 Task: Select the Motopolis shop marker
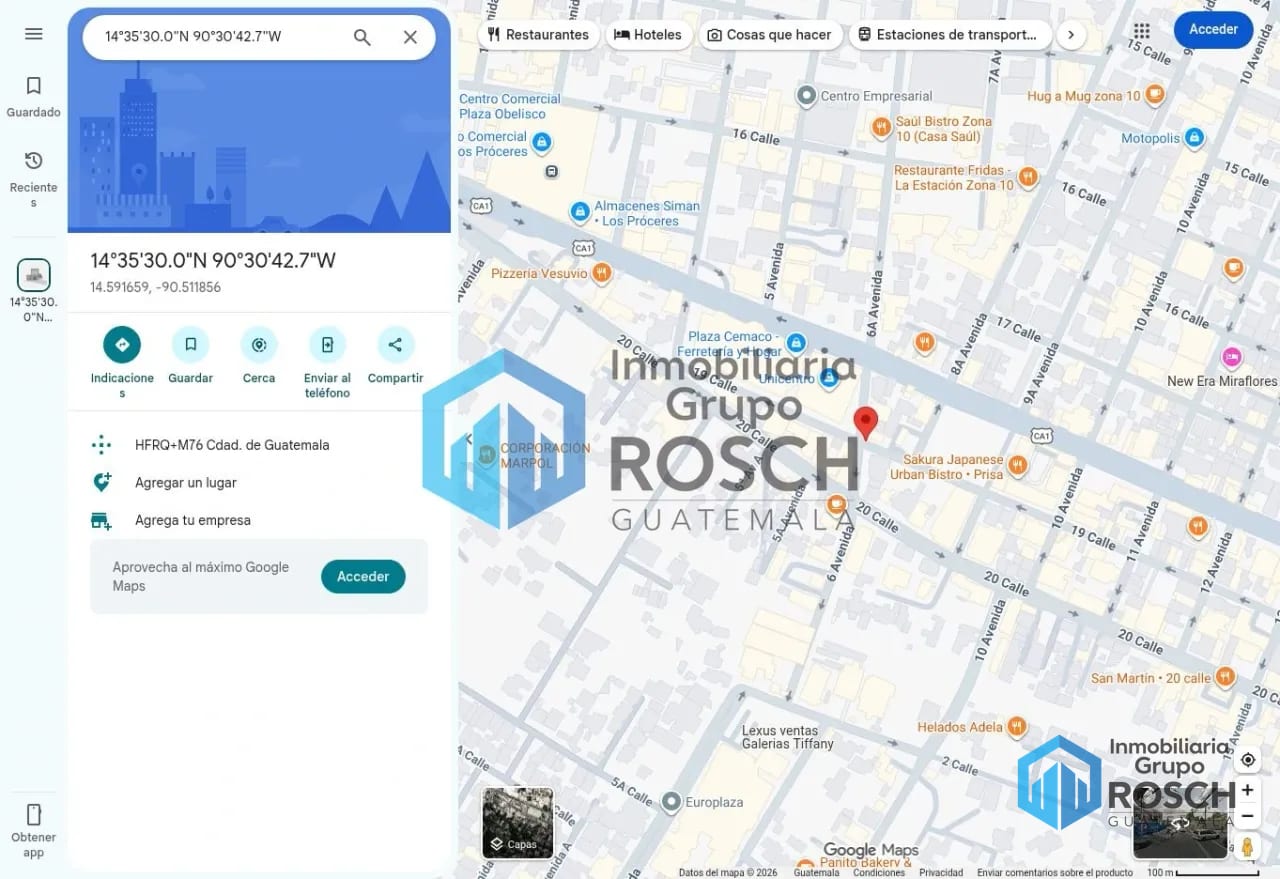click(1194, 138)
